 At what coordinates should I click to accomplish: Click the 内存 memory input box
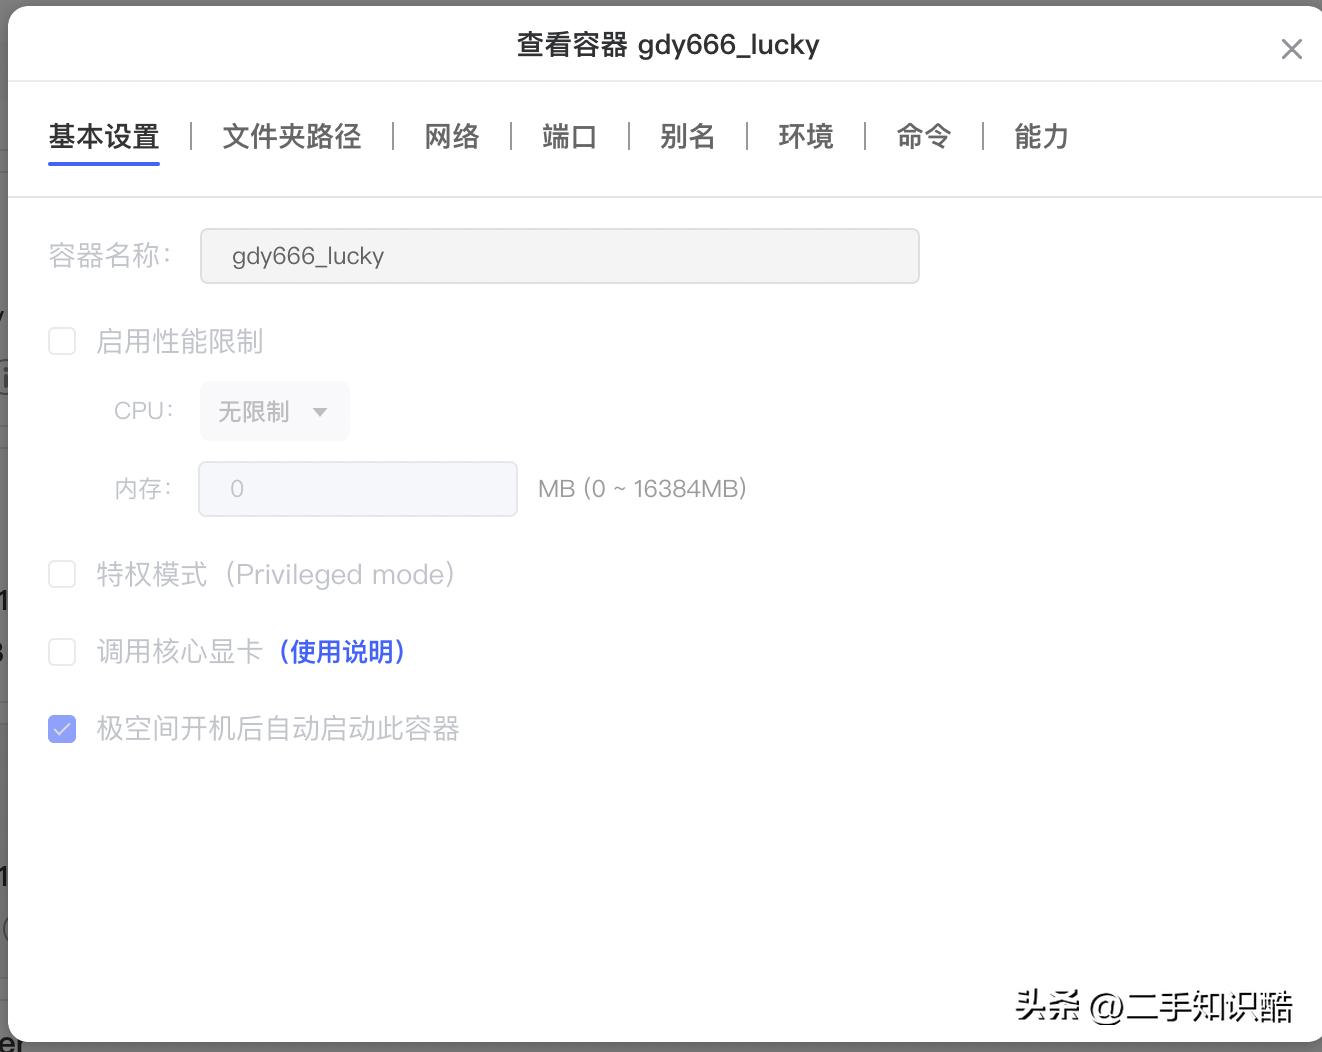(x=357, y=488)
